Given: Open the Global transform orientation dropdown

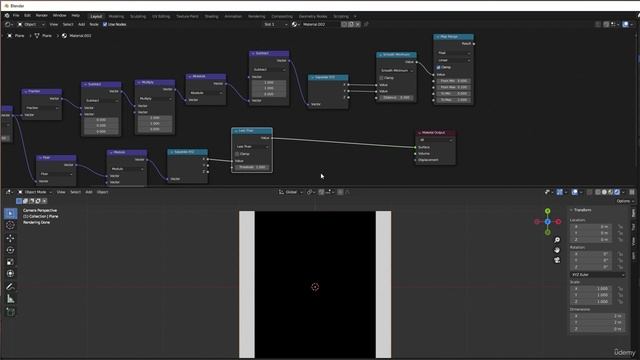Looking at the screenshot, I should pyautogui.click(x=291, y=192).
